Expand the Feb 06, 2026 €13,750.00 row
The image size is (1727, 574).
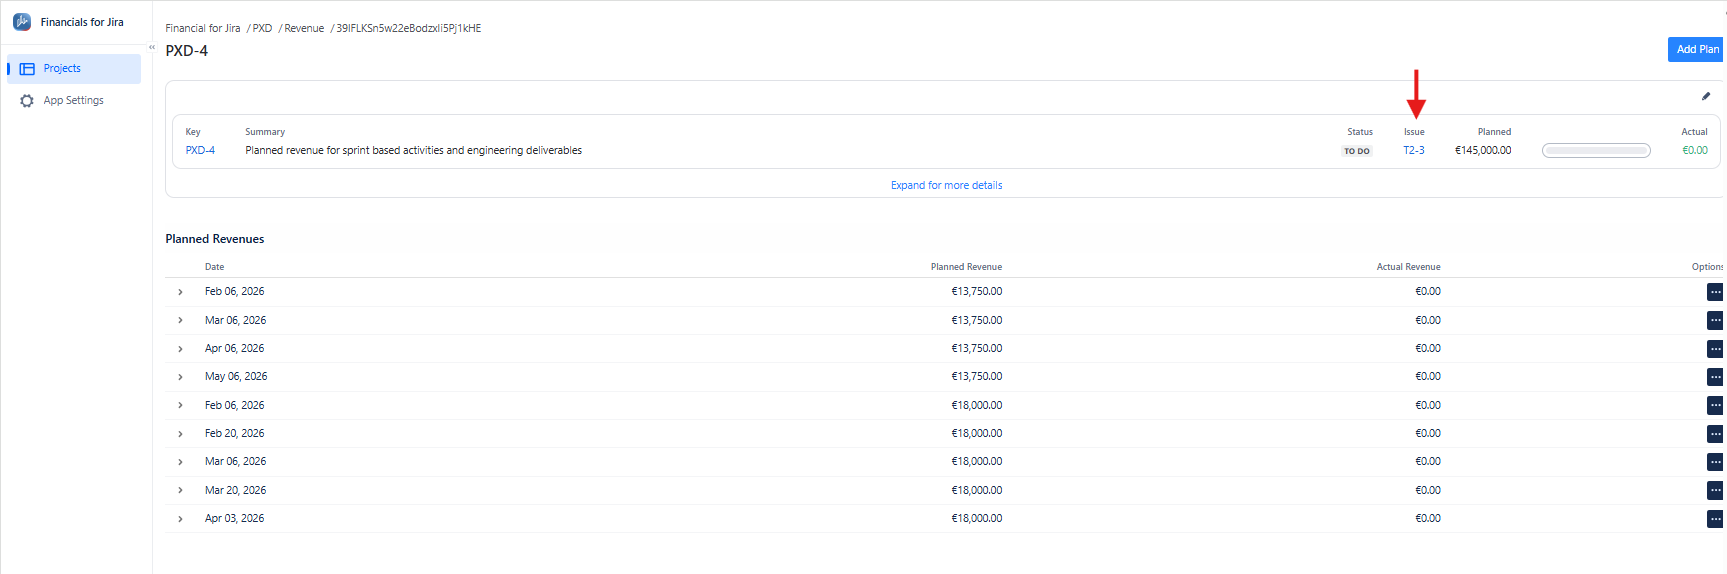(180, 292)
